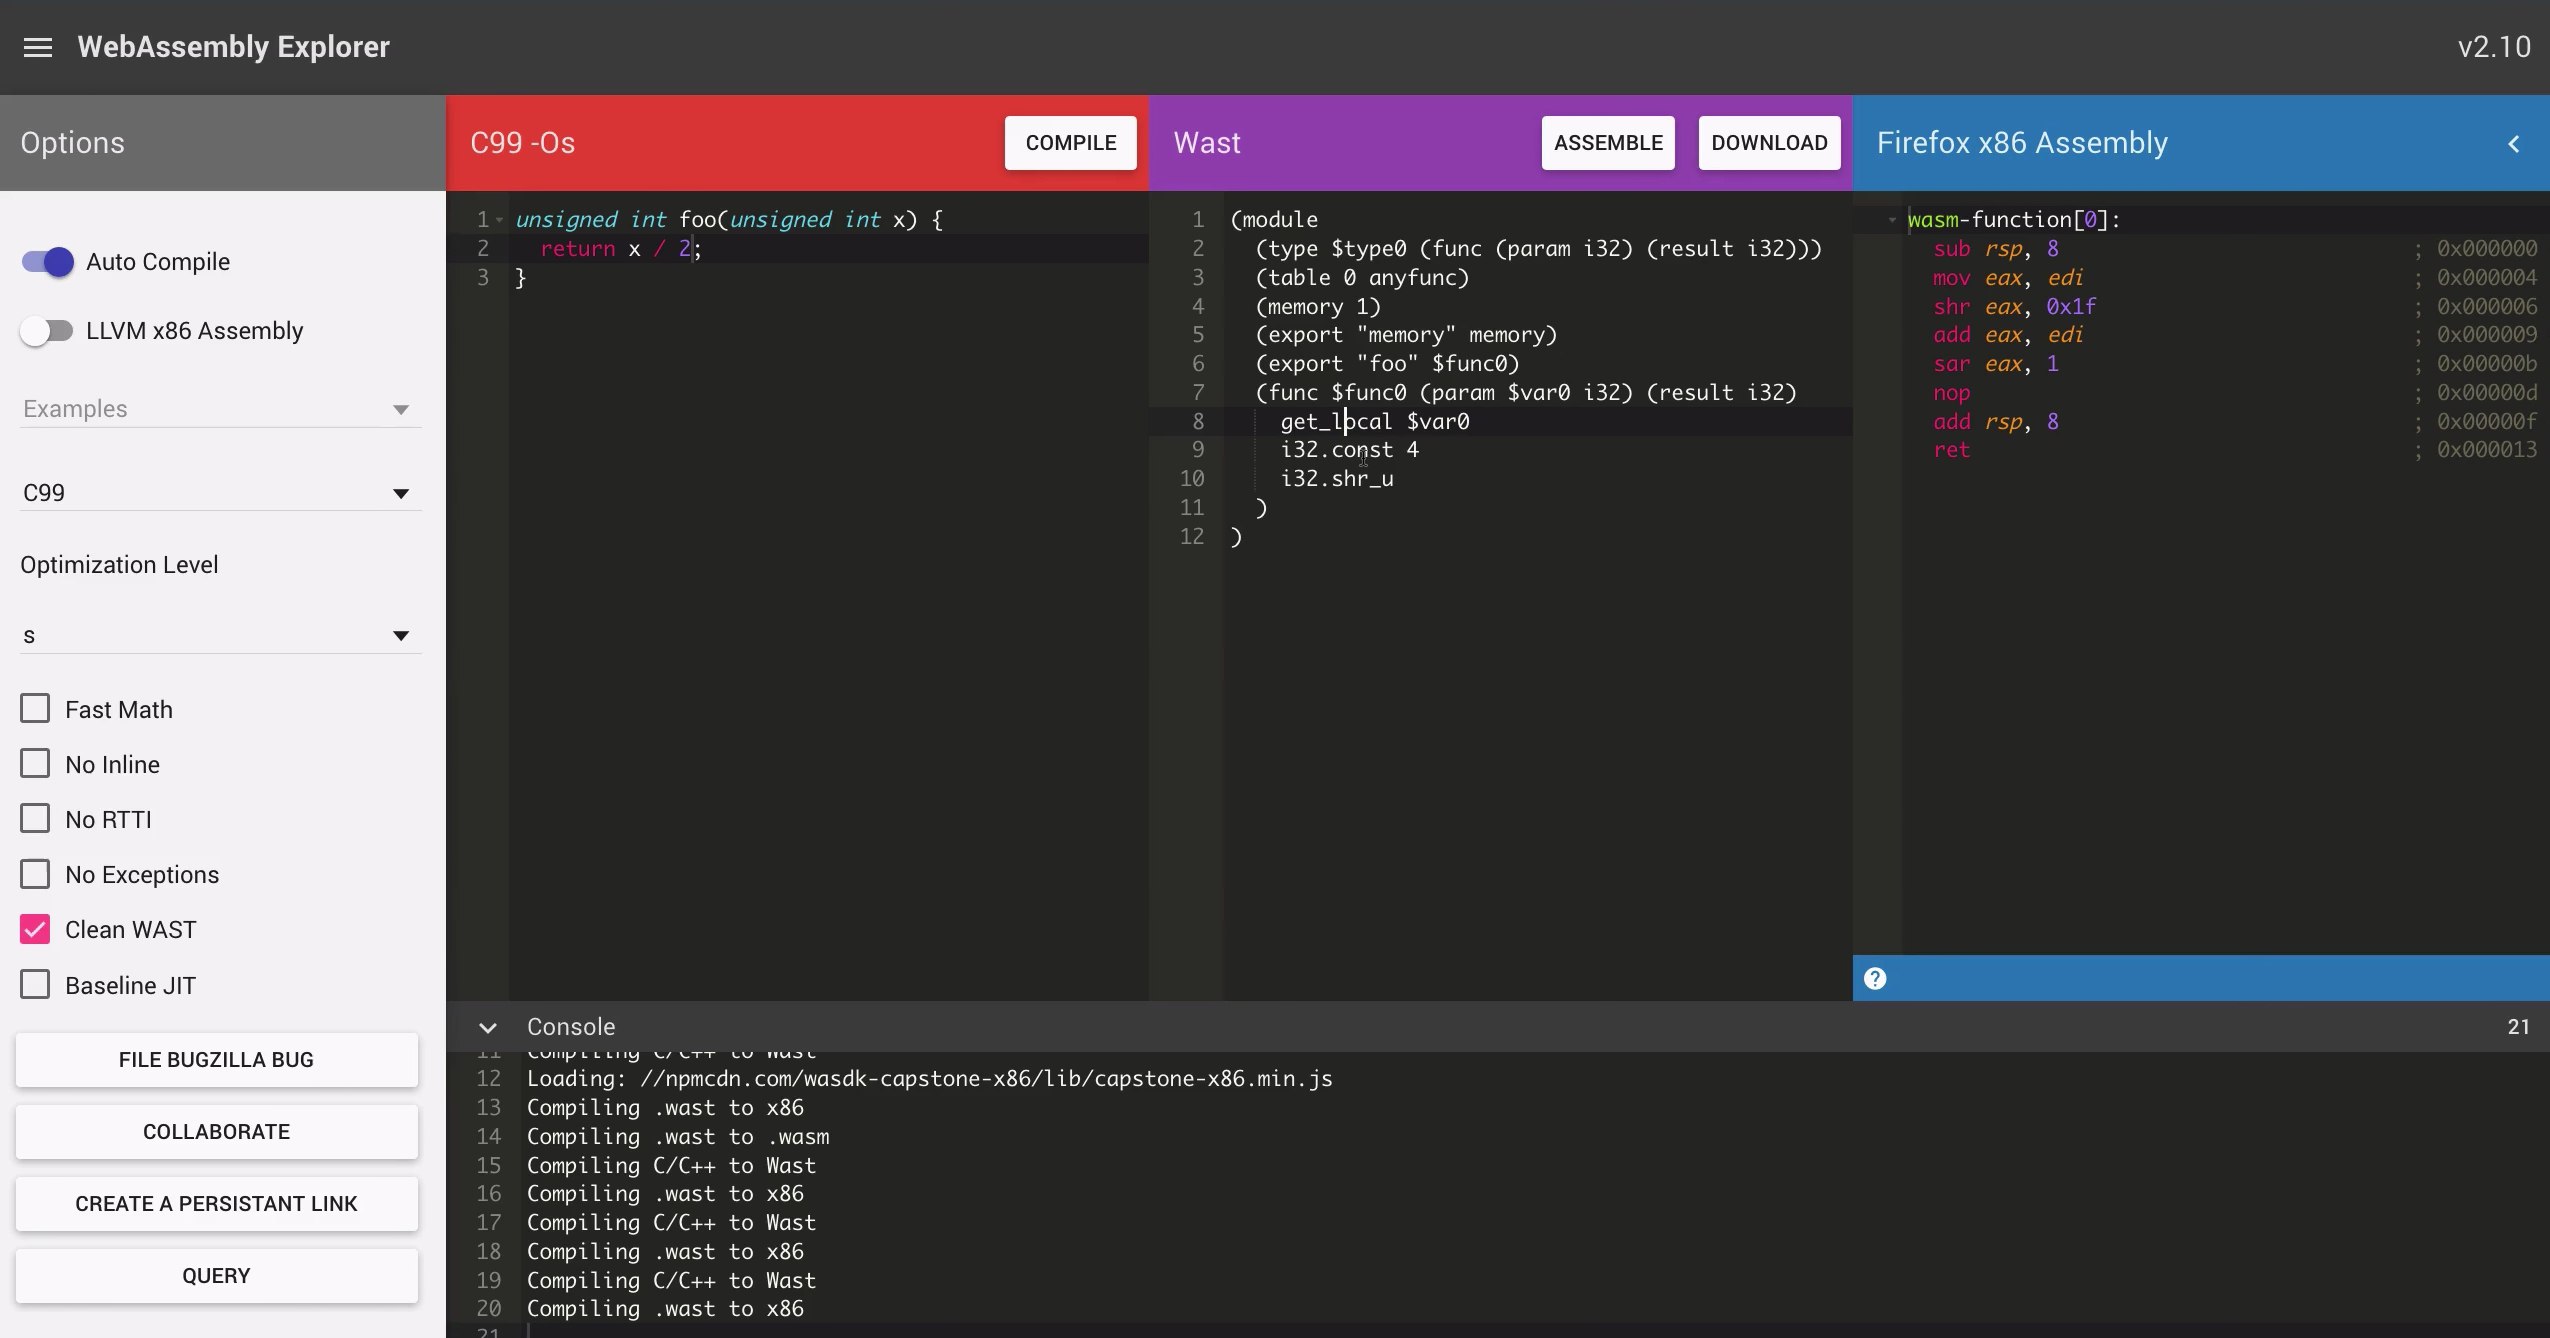Click console line 12 Loading capstone message
This screenshot has width=2550, height=1338.
click(x=929, y=1079)
